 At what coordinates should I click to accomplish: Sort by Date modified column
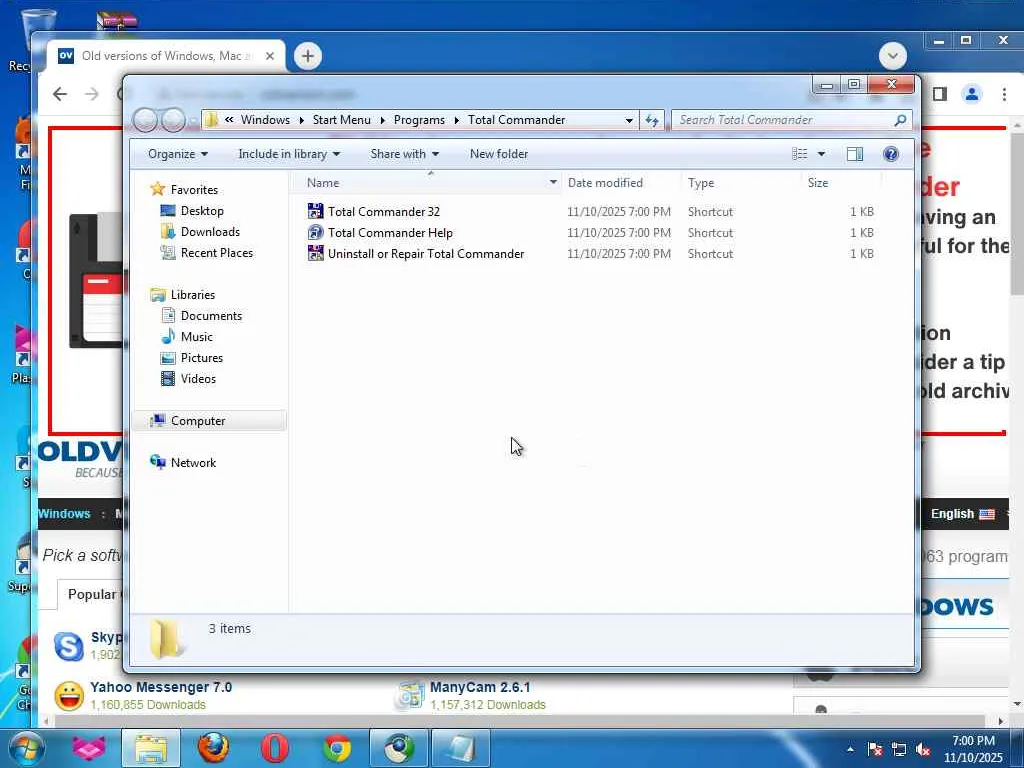(x=605, y=183)
